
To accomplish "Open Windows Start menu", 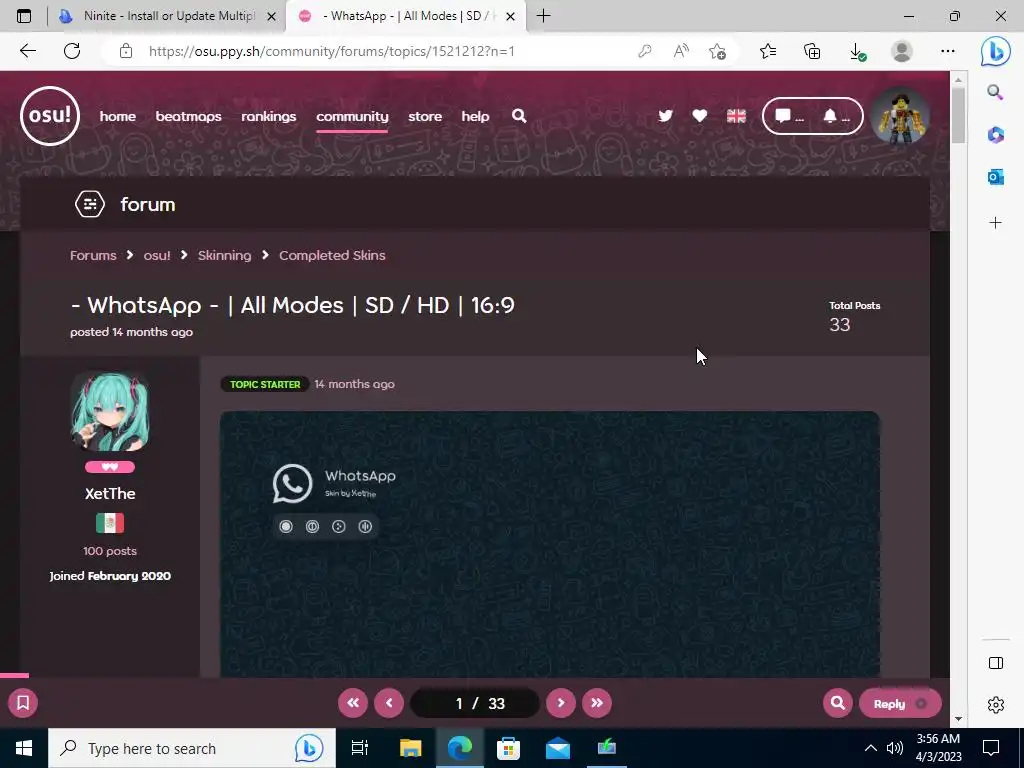I will [24, 748].
